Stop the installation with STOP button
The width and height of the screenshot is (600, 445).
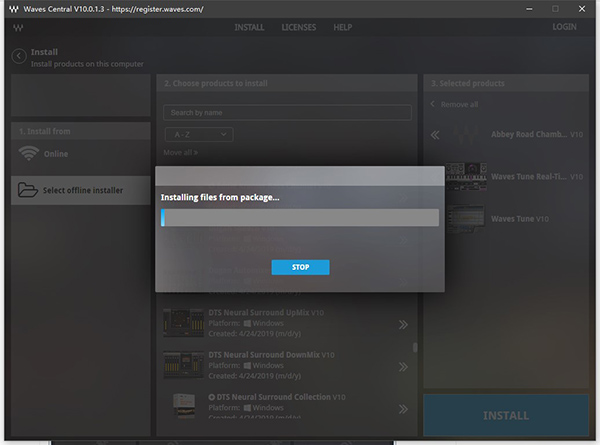click(300, 267)
